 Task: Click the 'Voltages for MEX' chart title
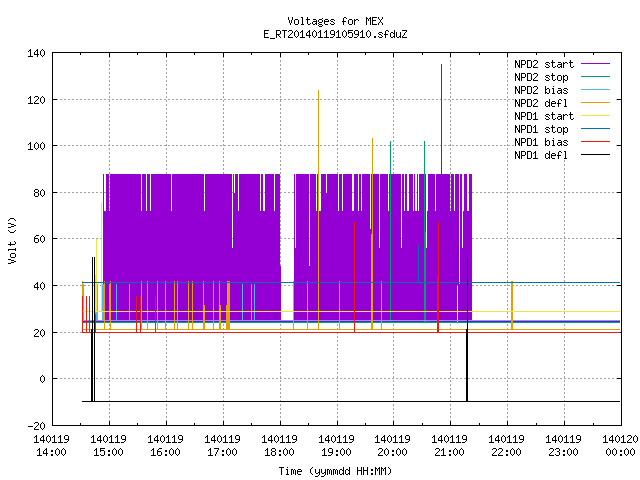(x=335, y=21)
